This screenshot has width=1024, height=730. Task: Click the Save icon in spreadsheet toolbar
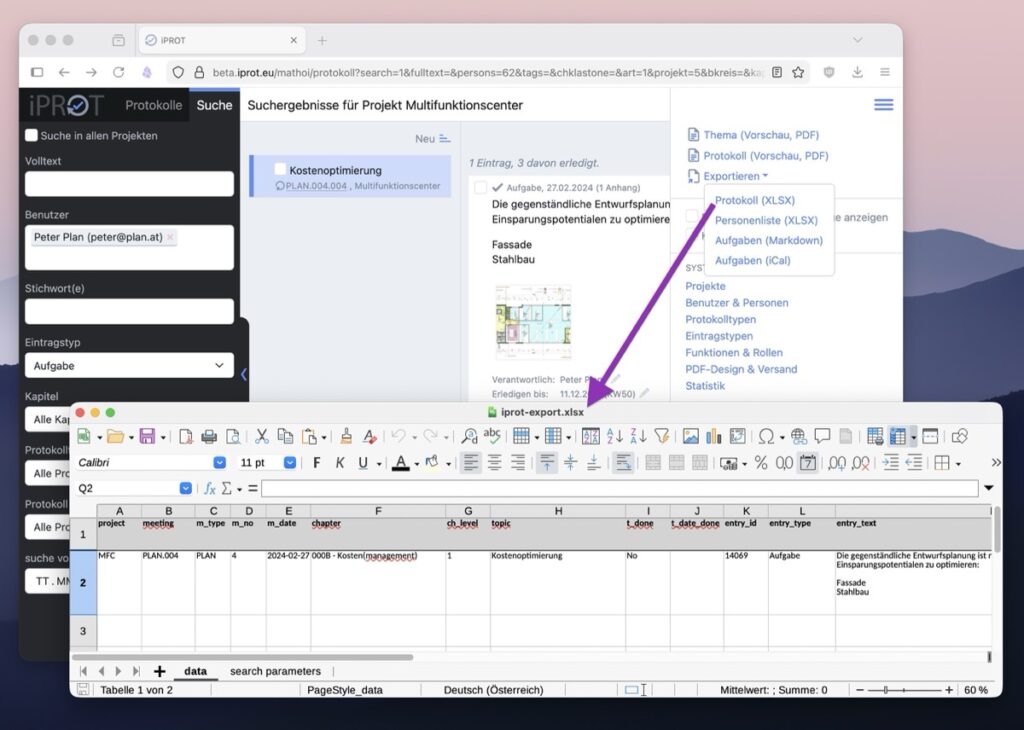[147, 436]
